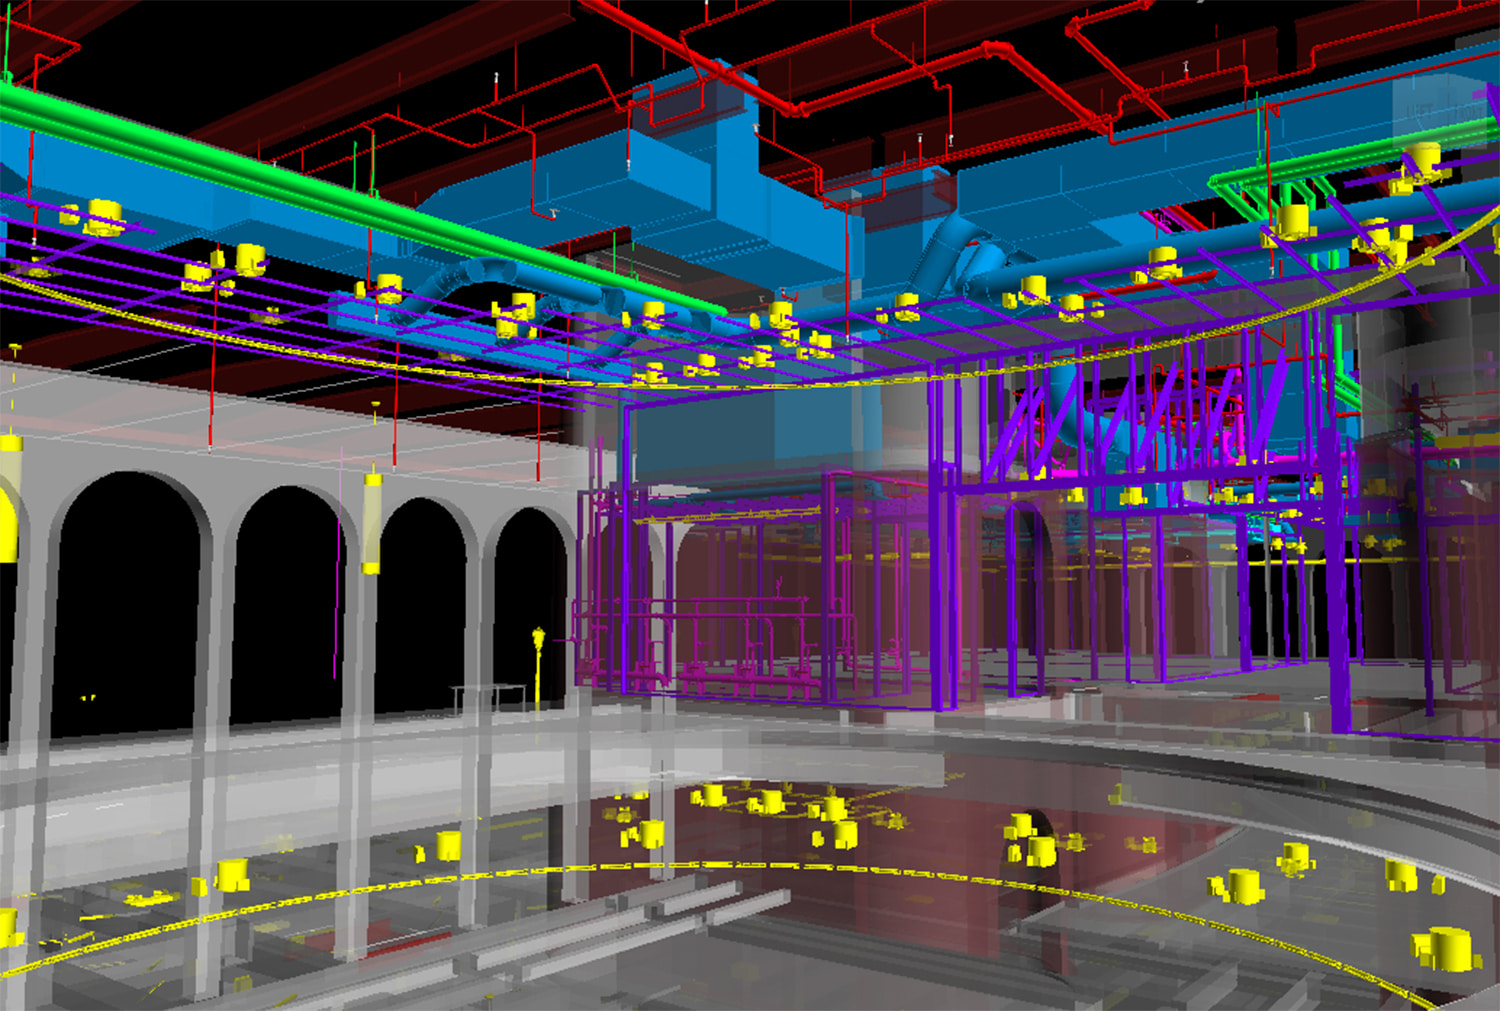Select the yellow pendant light between the arches
Screen dimensions: 1500x1011
372,522
